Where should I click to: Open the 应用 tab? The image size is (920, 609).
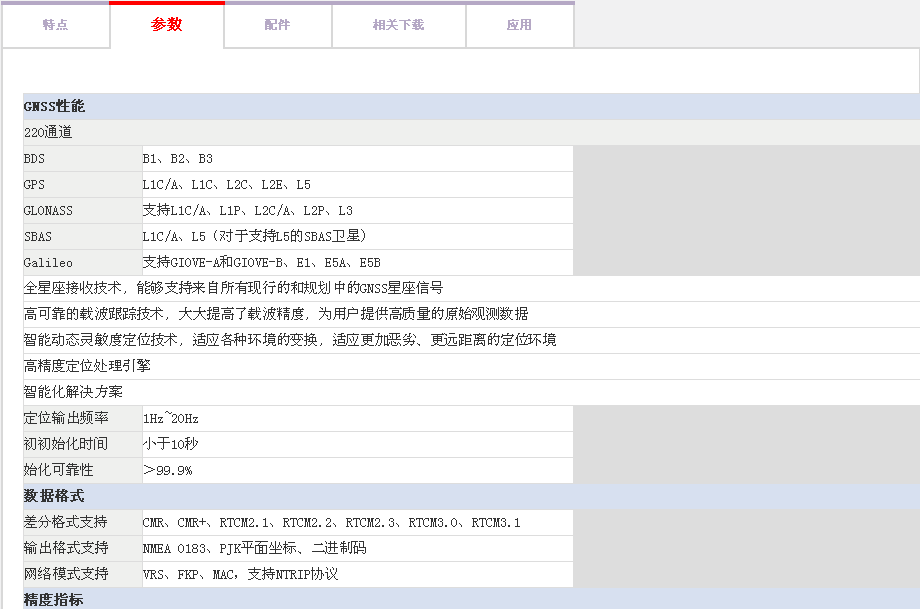519,25
